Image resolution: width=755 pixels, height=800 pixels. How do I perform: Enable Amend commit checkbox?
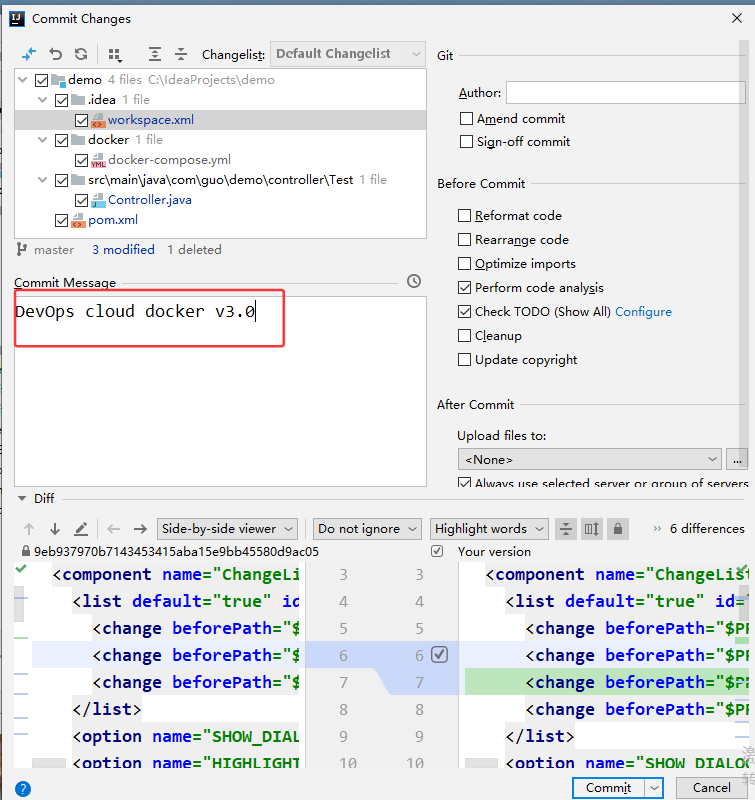point(466,118)
